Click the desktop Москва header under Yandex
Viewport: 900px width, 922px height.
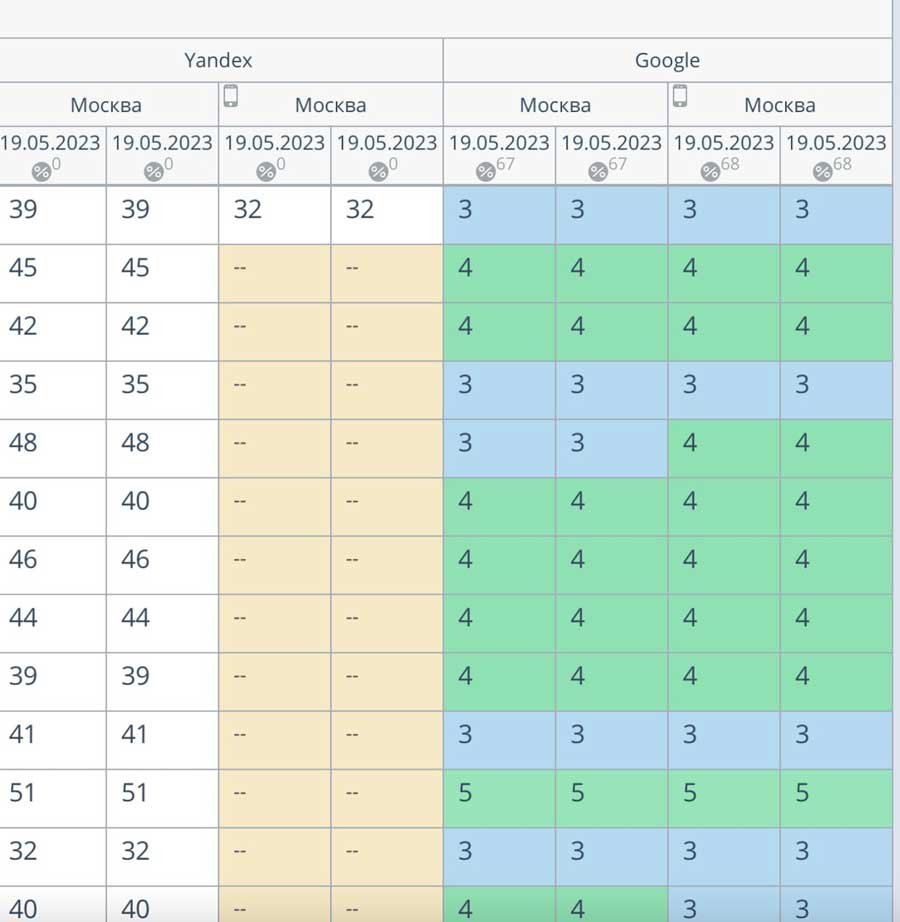pos(105,105)
